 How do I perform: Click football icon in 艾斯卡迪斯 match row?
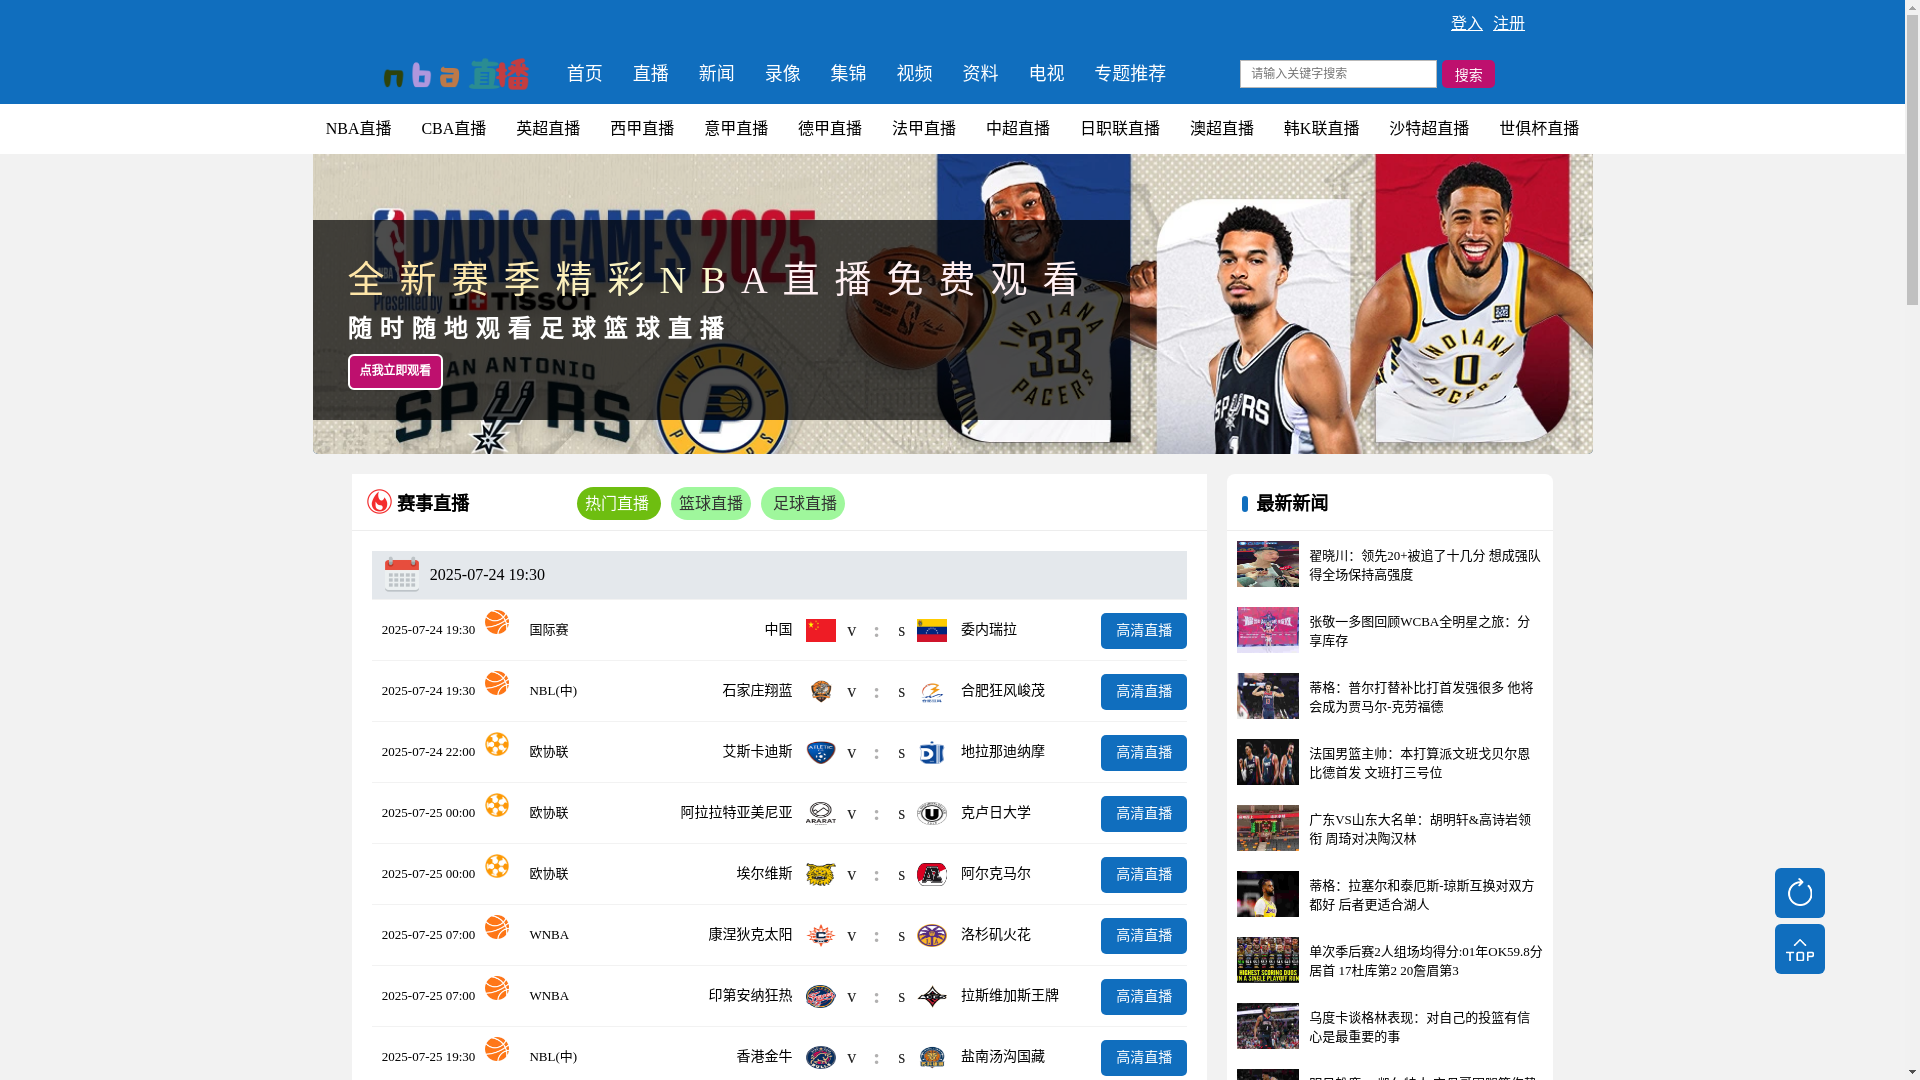[x=497, y=744]
